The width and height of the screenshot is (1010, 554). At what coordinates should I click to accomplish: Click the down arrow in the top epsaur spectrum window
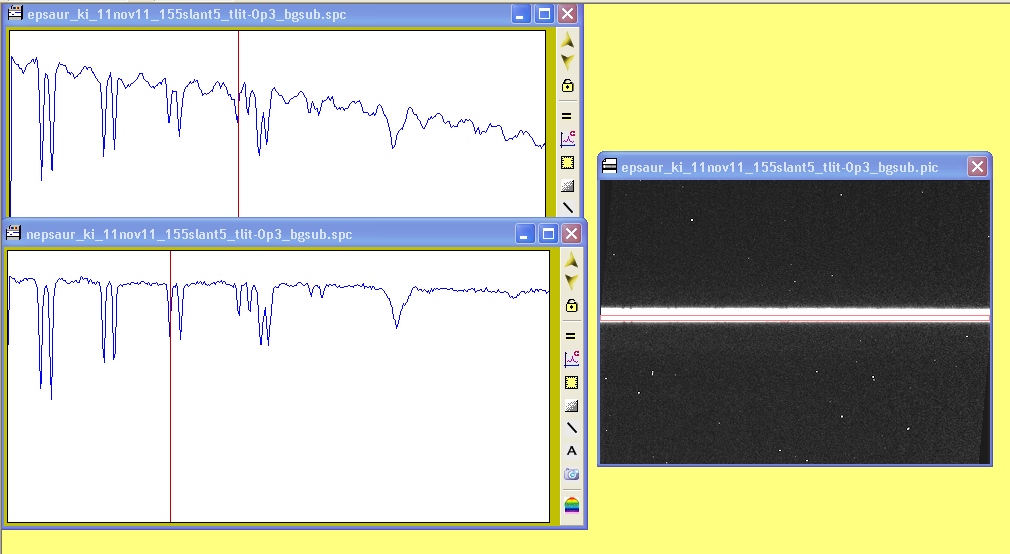567,62
